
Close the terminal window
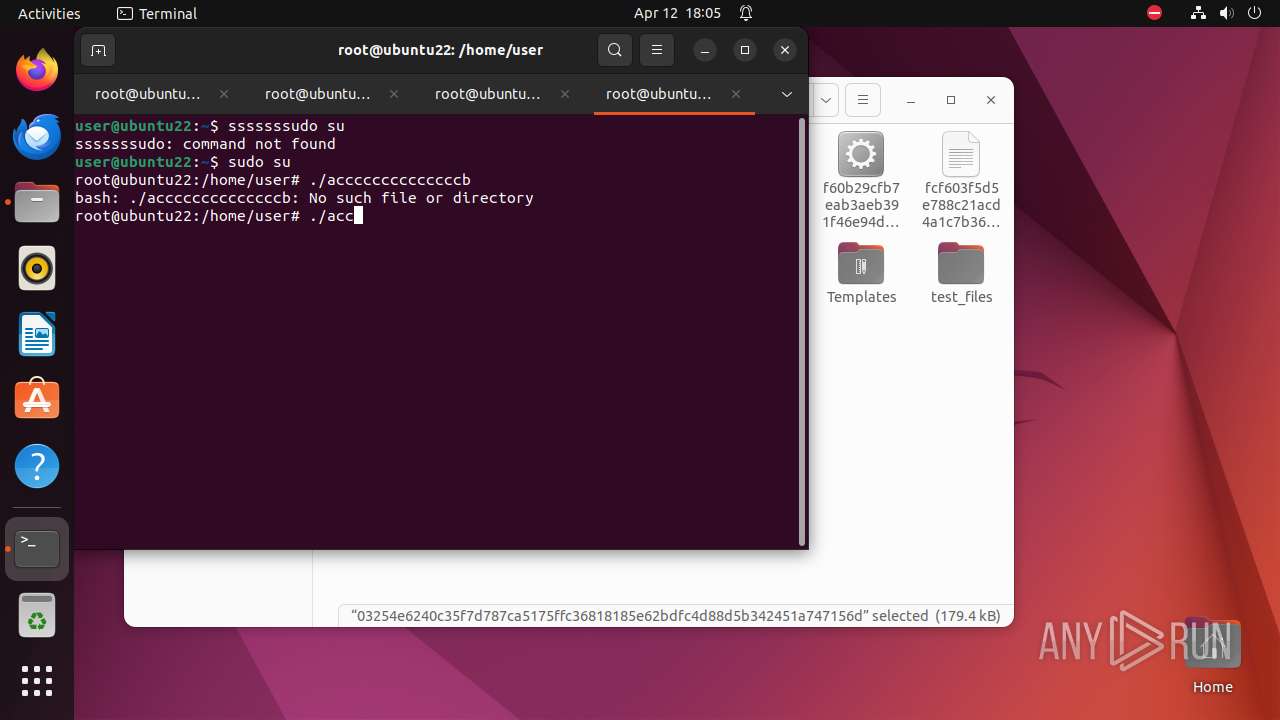[x=785, y=50]
